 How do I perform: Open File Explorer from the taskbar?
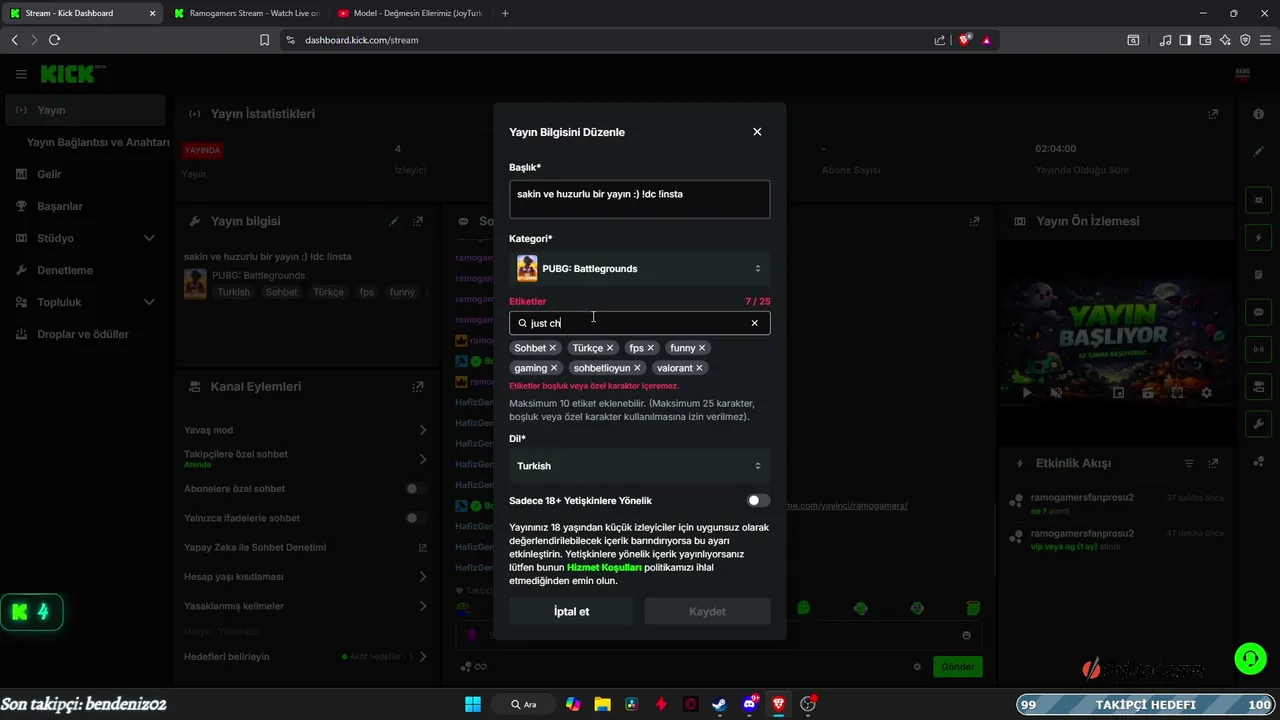pyautogui.click(x=602, y=704)
